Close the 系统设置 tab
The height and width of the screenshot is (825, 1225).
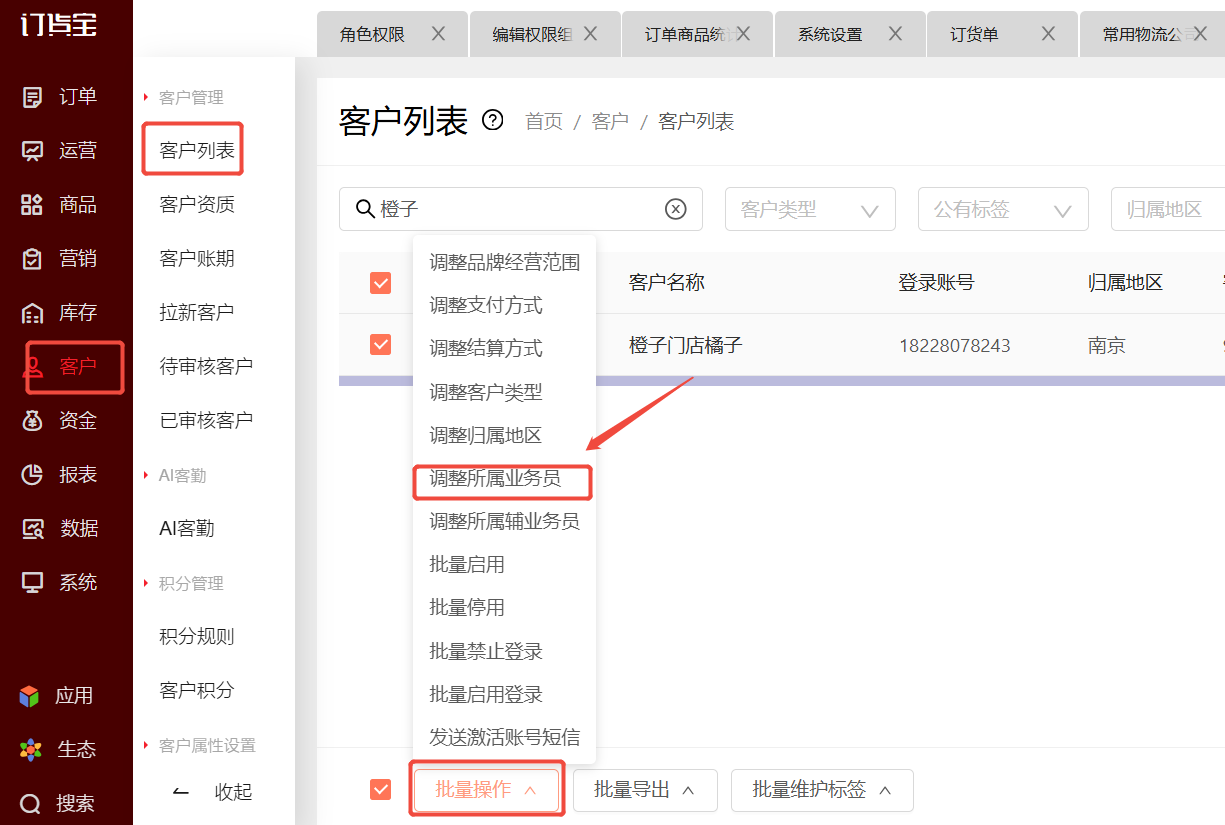895,34
